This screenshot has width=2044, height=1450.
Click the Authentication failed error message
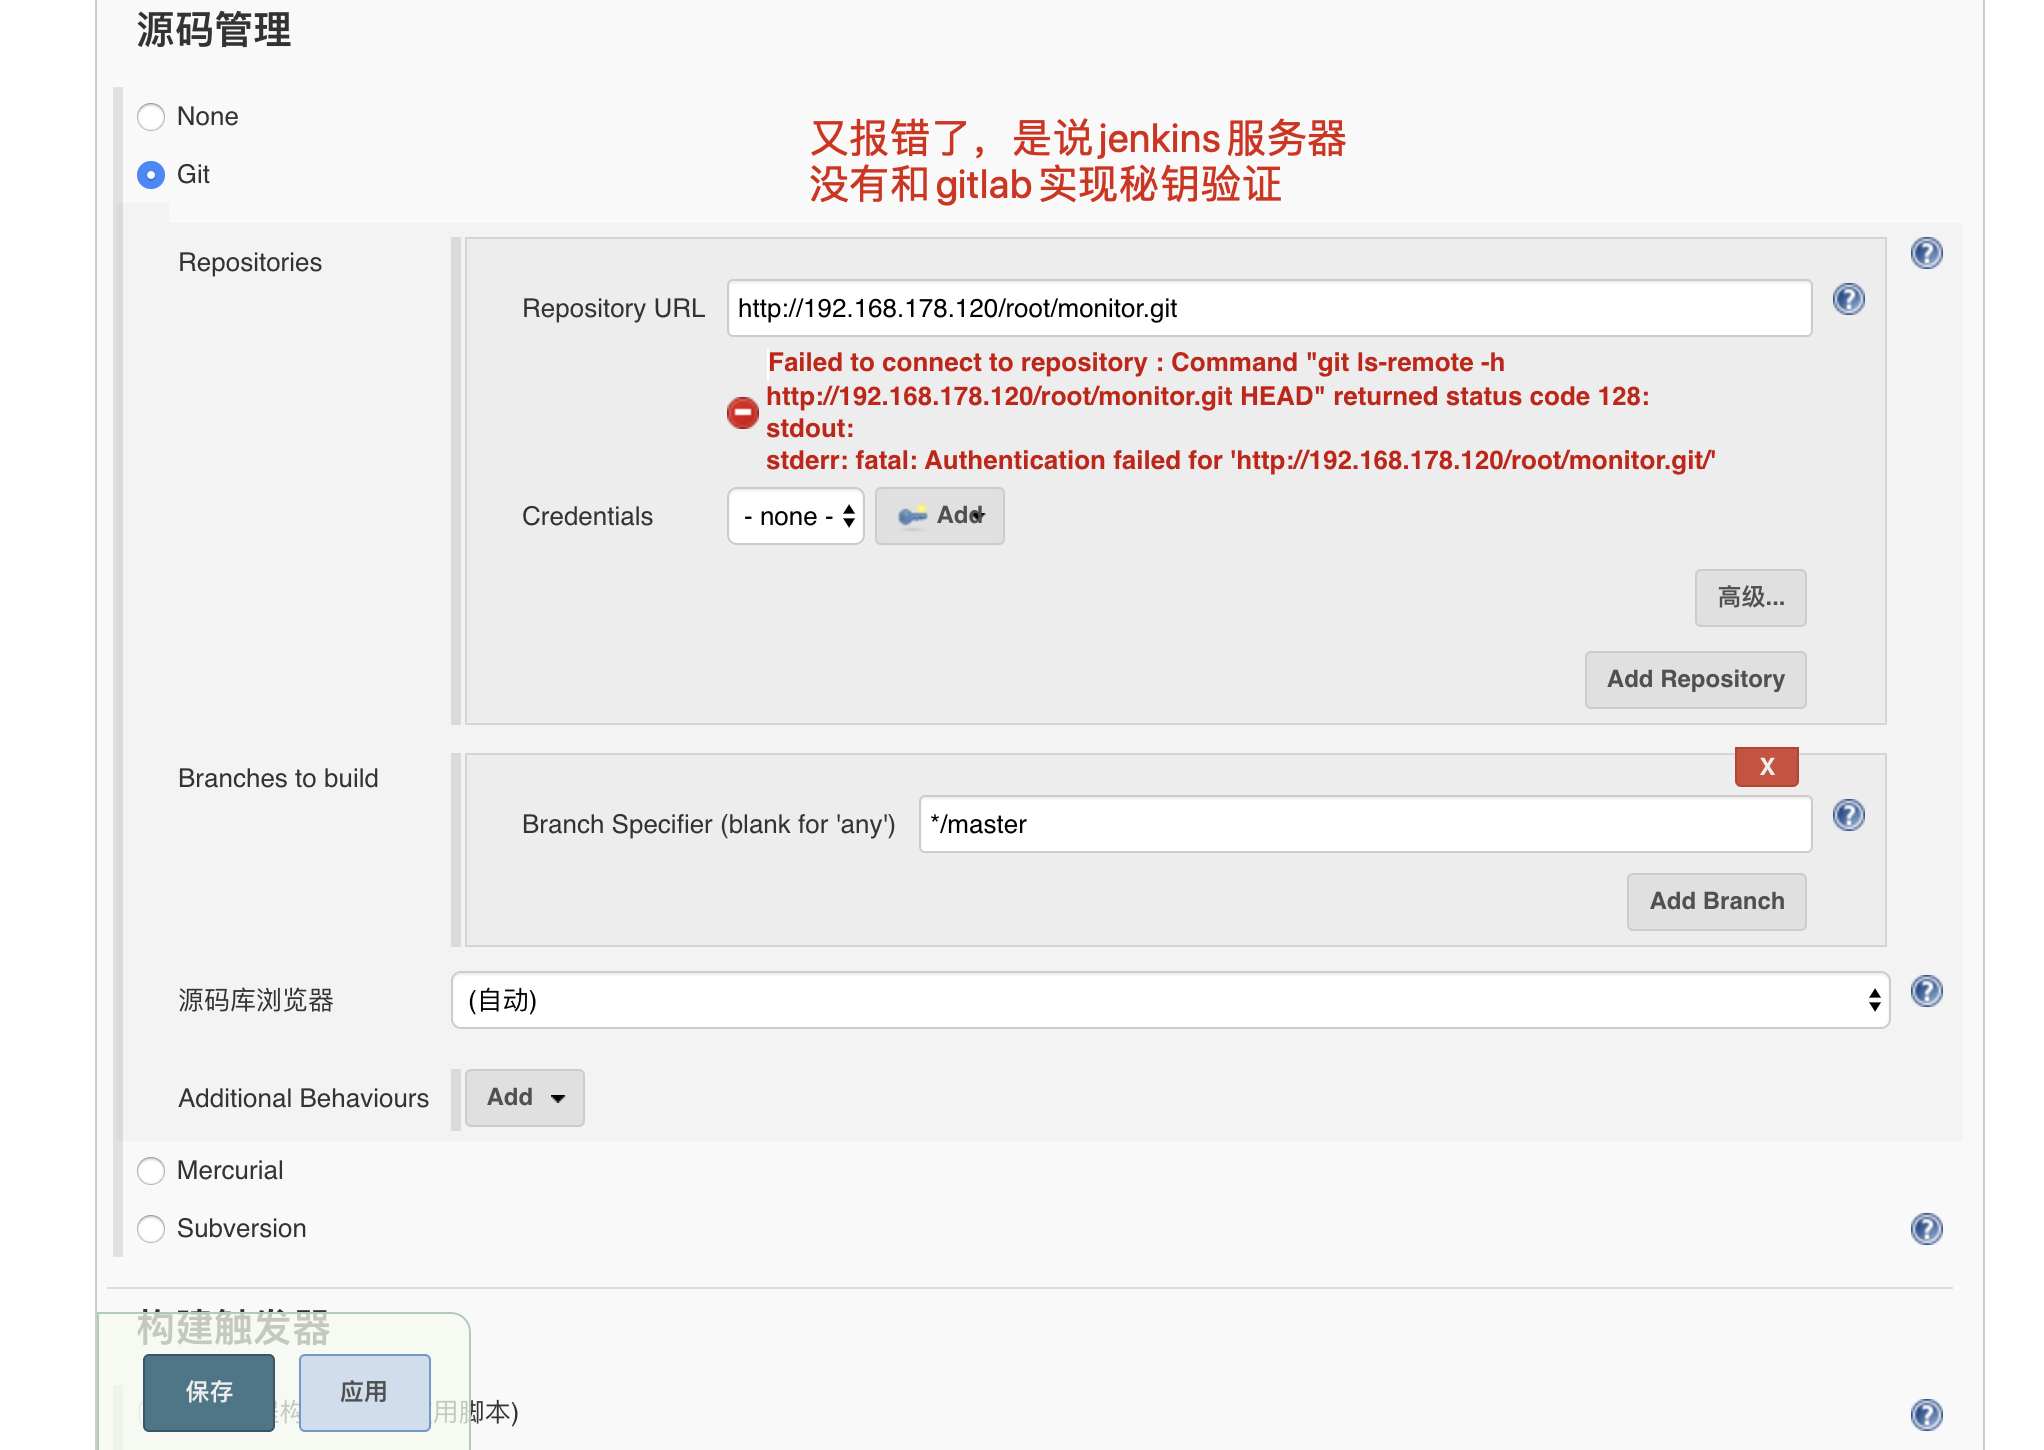1240,460
